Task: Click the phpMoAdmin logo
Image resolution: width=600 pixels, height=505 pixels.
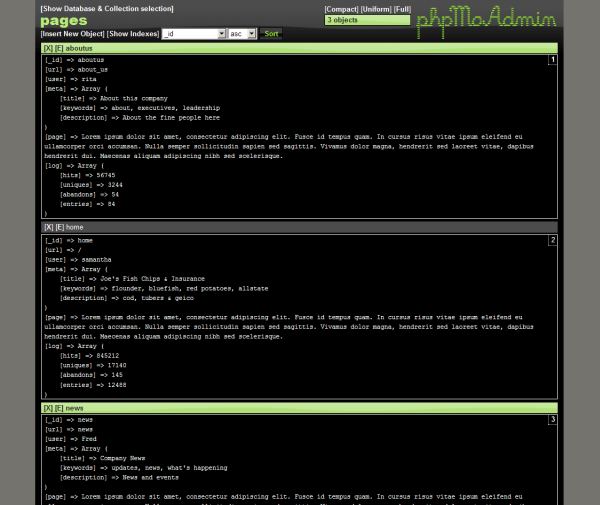Action: tap(485, 22)
